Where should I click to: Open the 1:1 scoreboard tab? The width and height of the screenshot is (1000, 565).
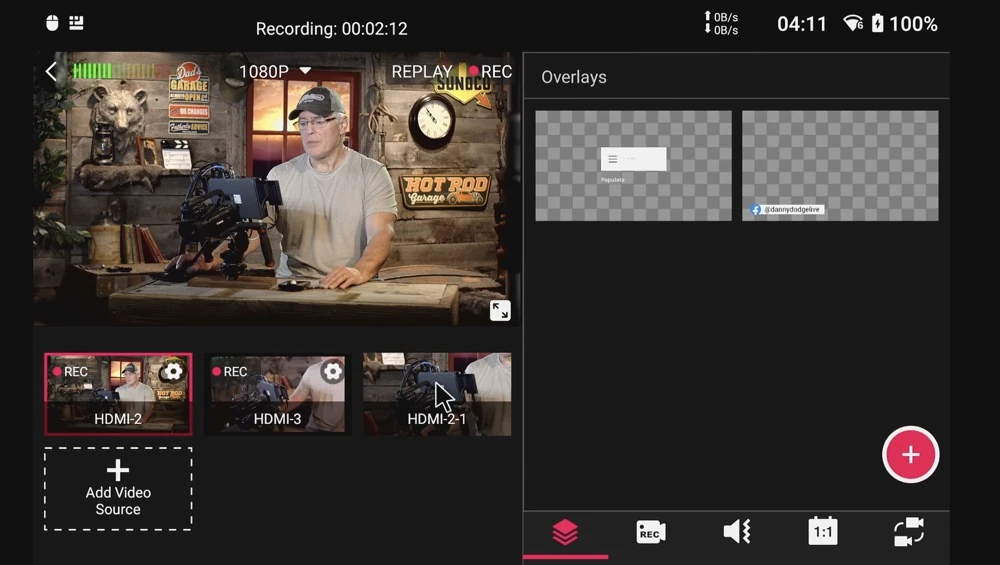click(x=822, y=532)
